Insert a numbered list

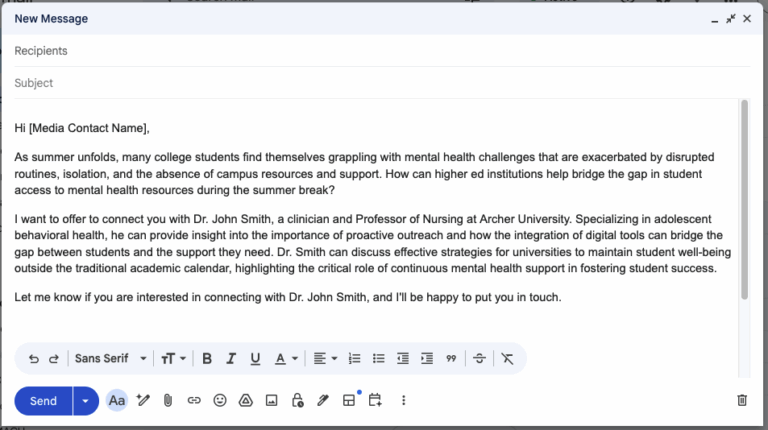point(354,358)
